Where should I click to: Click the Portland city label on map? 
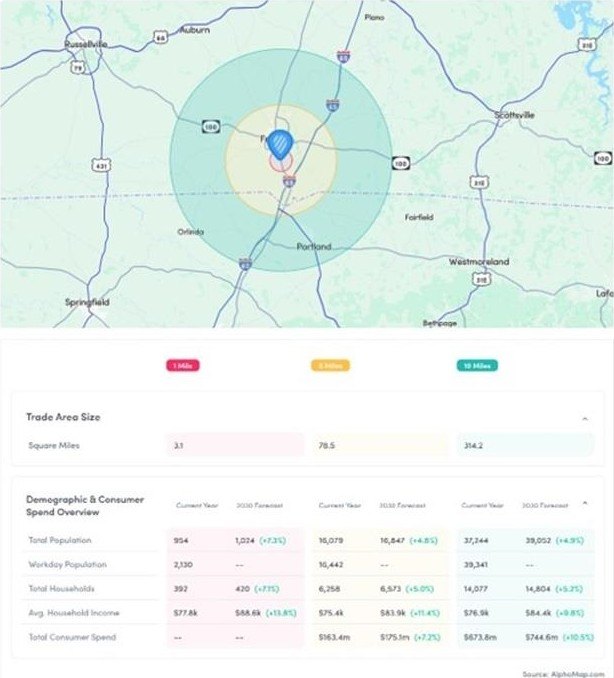pos(313,246)
